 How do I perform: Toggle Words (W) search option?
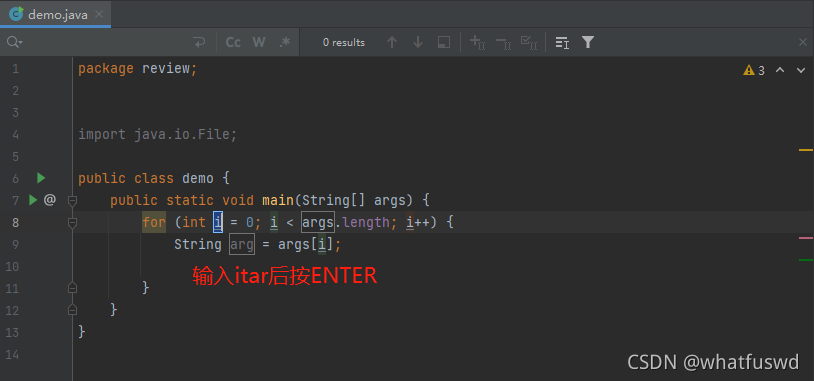[x=259, y=43]
